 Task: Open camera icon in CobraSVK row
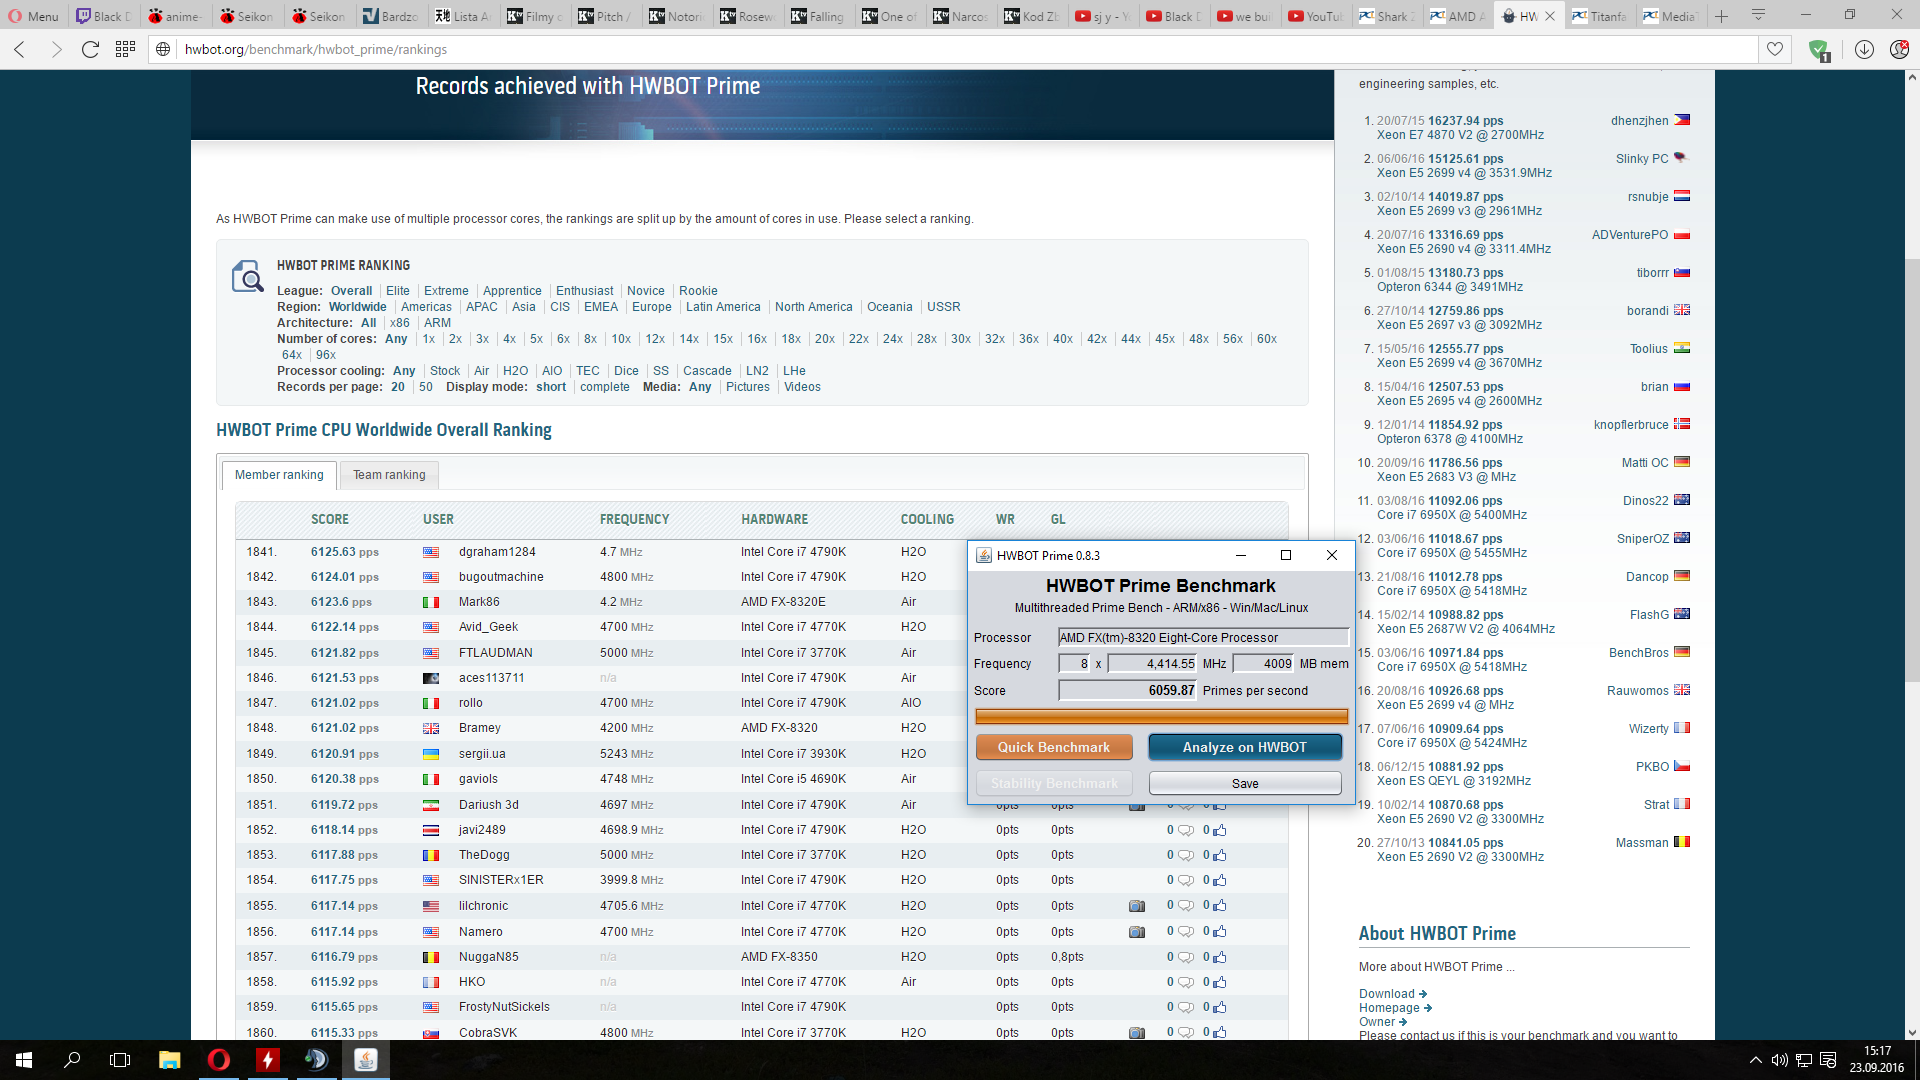point(1137,1033)
